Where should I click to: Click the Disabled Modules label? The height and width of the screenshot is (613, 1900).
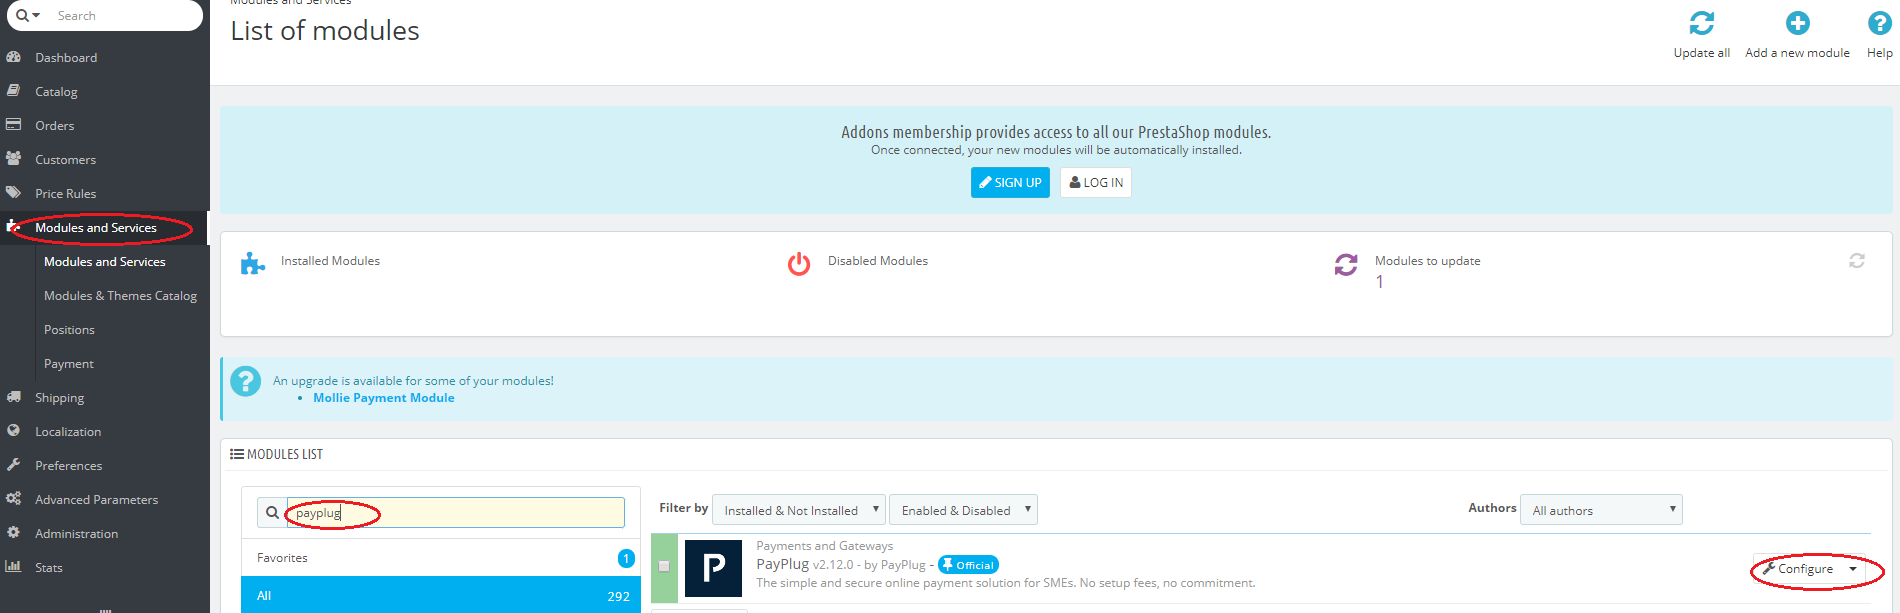tap(878, 261)
